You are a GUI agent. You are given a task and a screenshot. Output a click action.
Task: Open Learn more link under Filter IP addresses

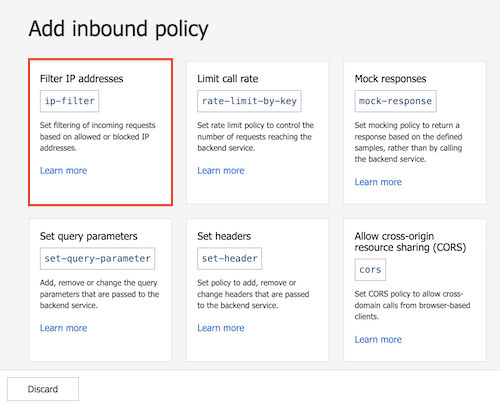(63, 171)
